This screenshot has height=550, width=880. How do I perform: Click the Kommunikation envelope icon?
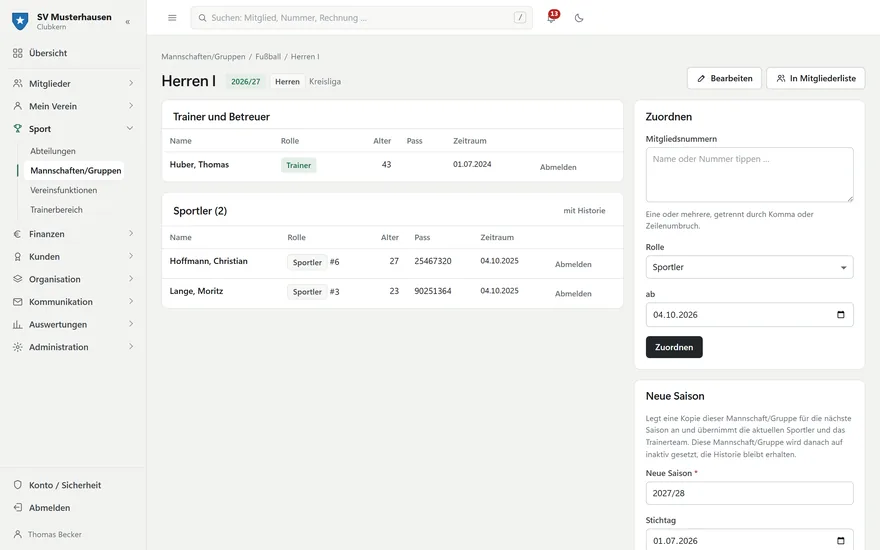[x=18, y=302]
